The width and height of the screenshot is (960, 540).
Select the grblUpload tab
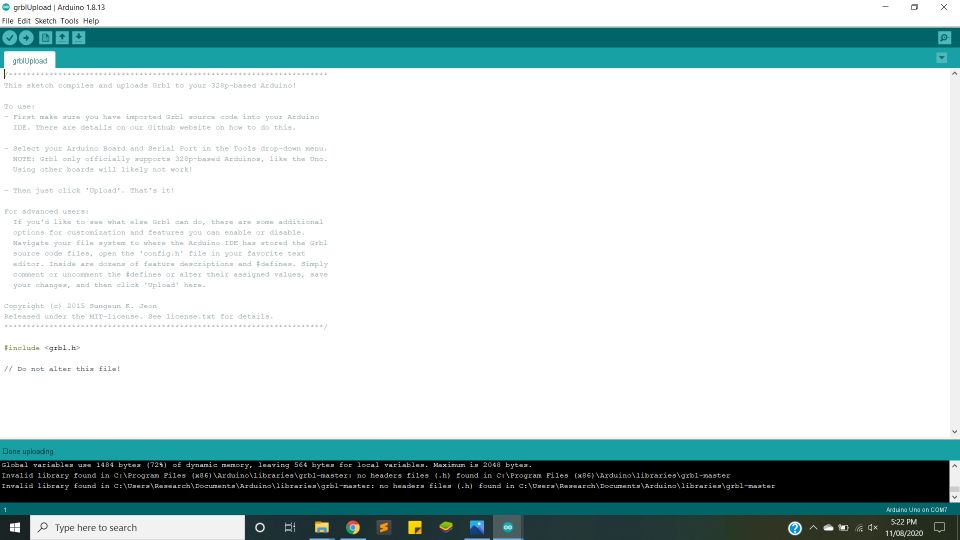(x=29, y=61)
